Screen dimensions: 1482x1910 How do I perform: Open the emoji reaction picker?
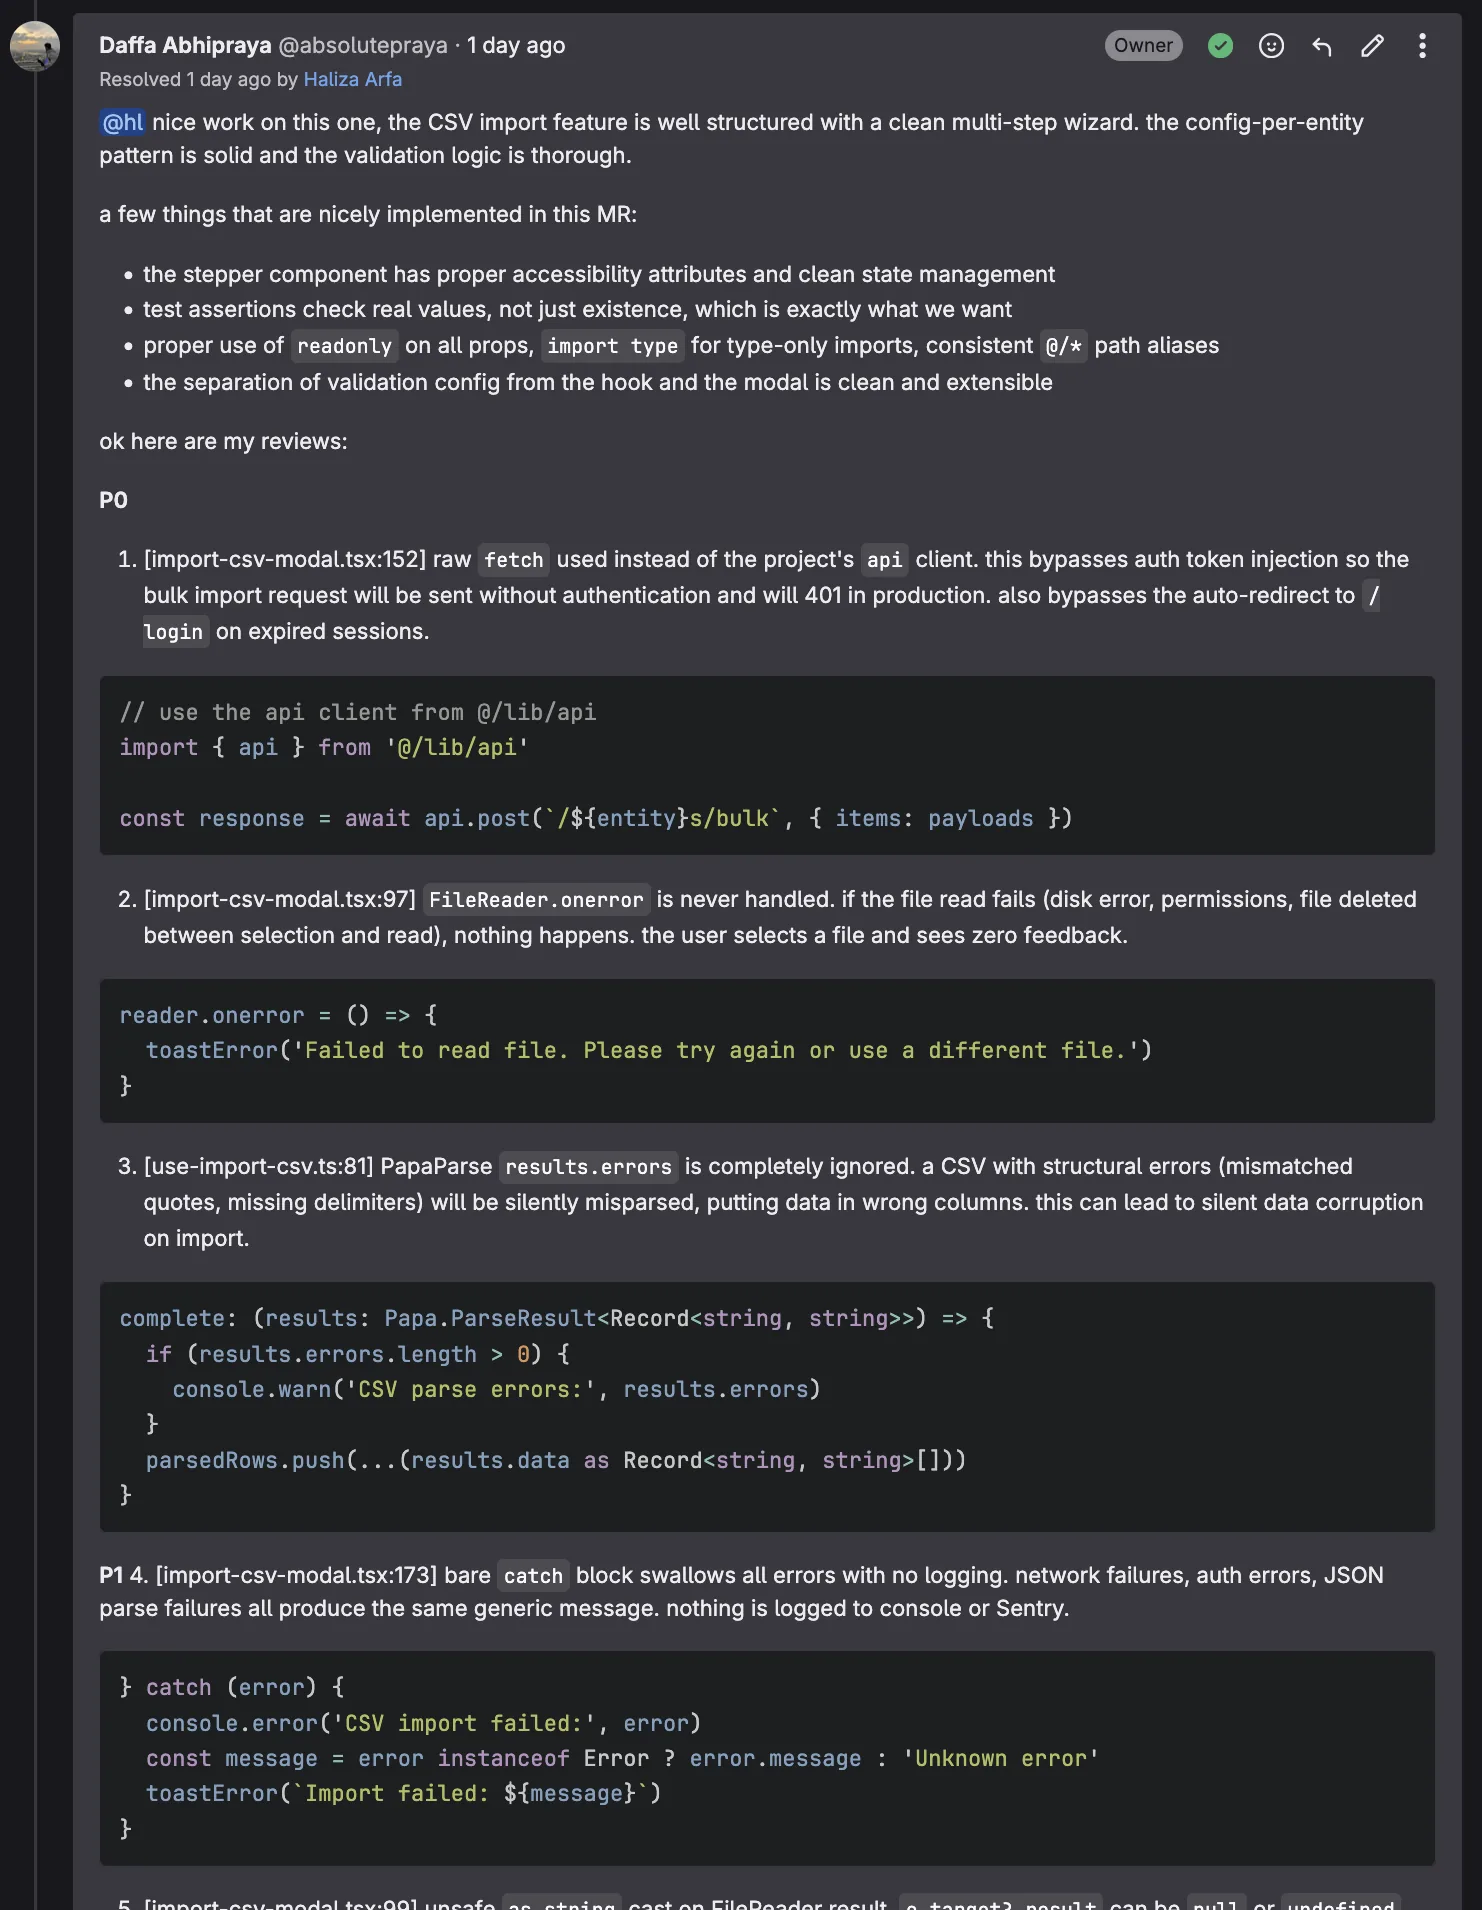1271,46
